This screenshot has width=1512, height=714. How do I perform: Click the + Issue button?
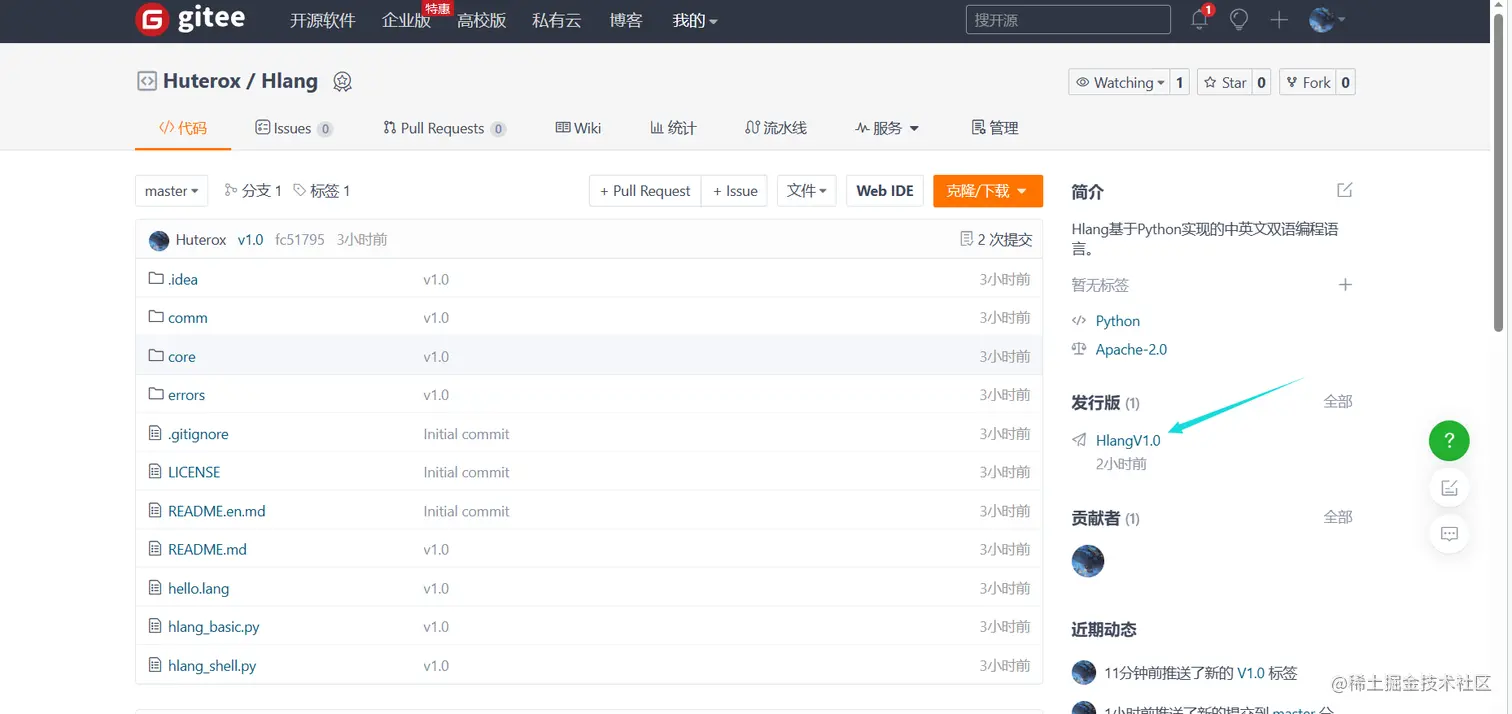click(735, 190)
